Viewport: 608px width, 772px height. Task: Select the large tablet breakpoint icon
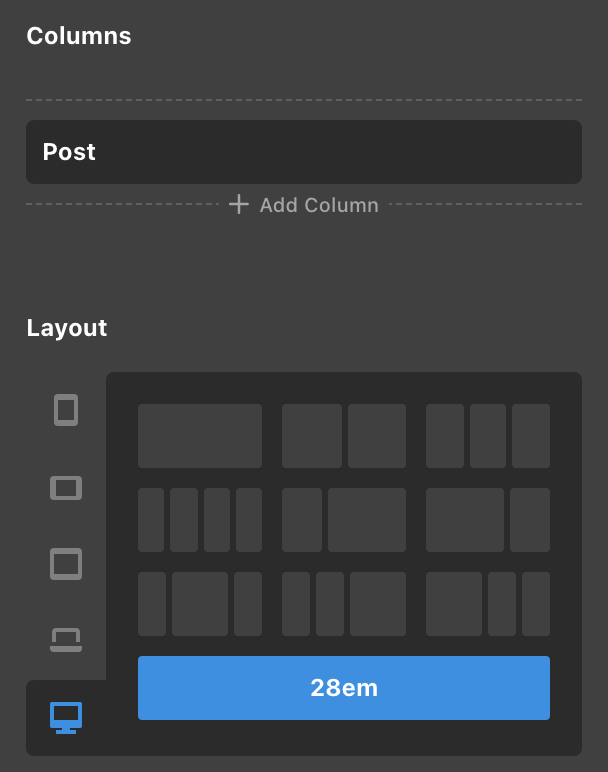[x=66, y=564]
